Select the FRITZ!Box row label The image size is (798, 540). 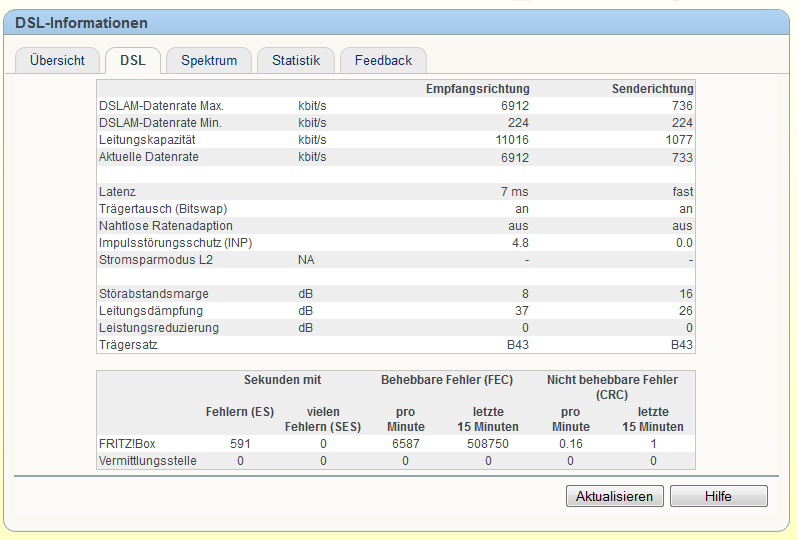click(127, 444)
